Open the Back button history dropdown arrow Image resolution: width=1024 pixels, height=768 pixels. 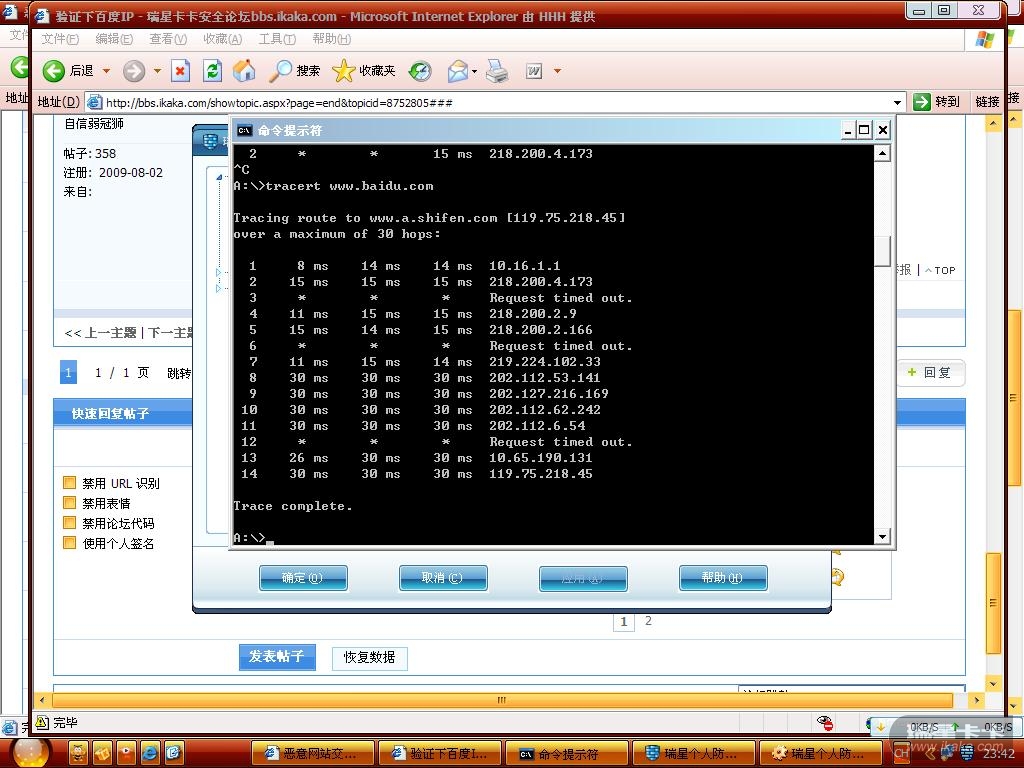tap(106, 71)
